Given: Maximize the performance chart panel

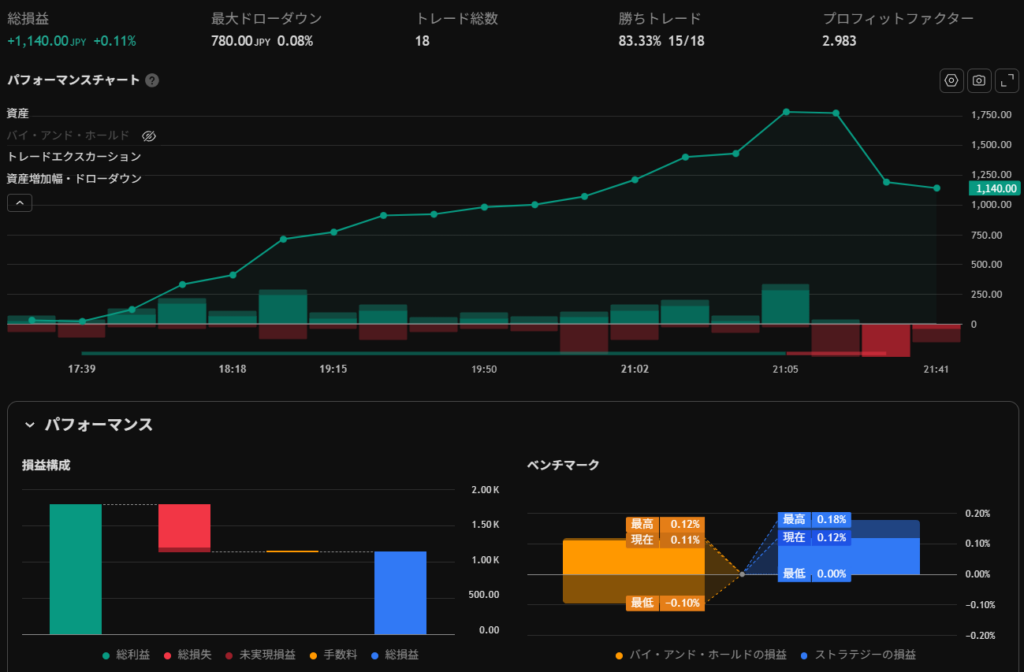Looking at the screenshot, I should pos(1005,81).
